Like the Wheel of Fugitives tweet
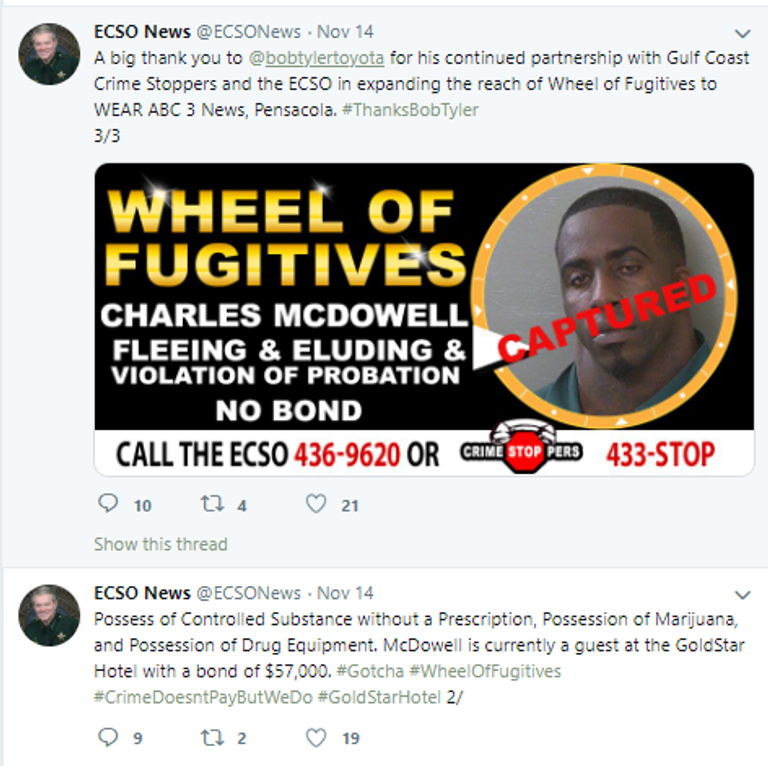The width and height of the screenshot is (768, 766). click(x=316, y=503)
